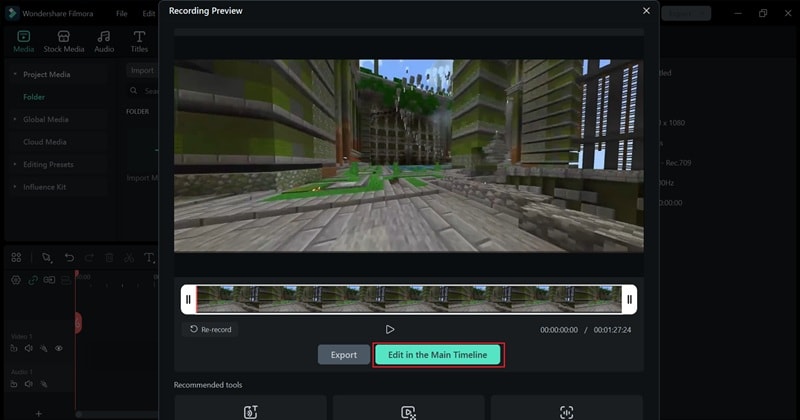Mute the Video 1 track
The image size is (800, 420).
click(x=29, y=348)
